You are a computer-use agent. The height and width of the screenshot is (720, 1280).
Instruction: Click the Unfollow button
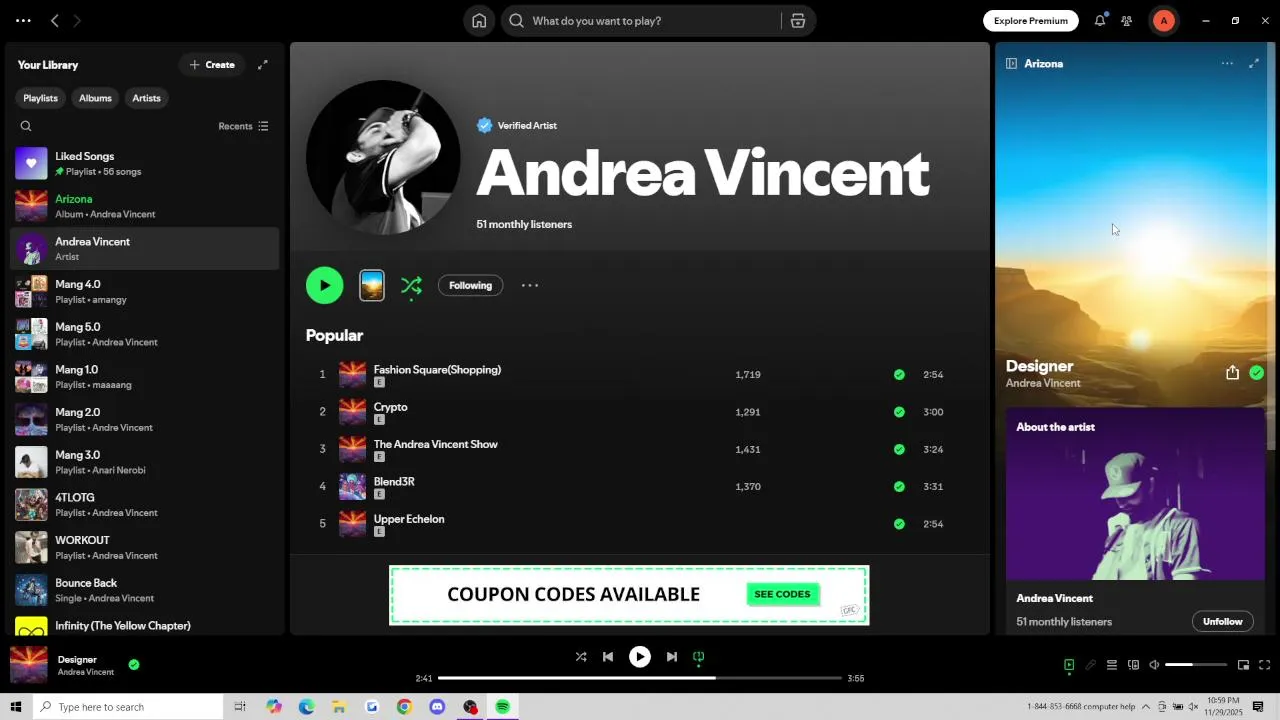pyautogui.click(x=1222, y=622)
